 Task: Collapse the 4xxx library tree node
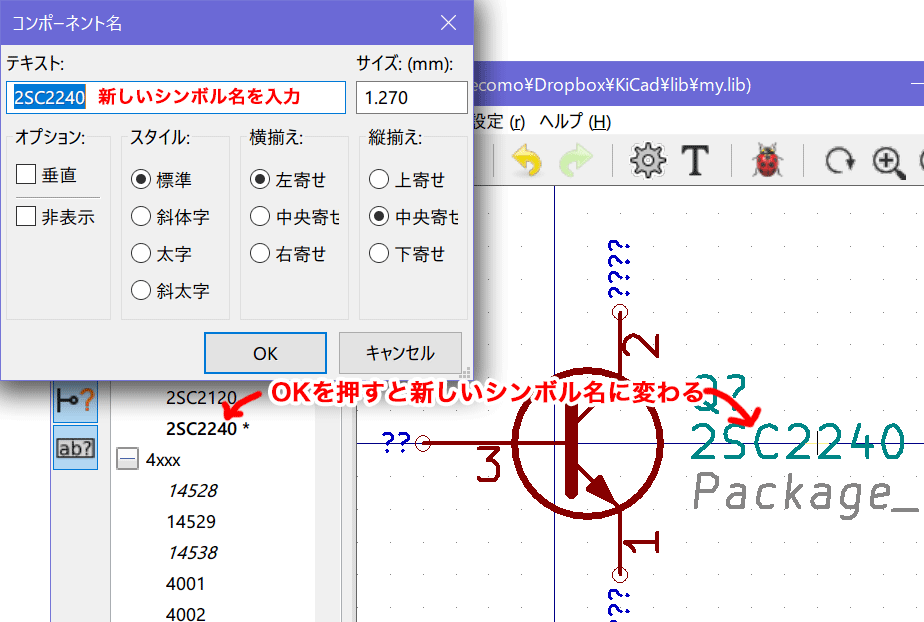click(x=126, y=460)
